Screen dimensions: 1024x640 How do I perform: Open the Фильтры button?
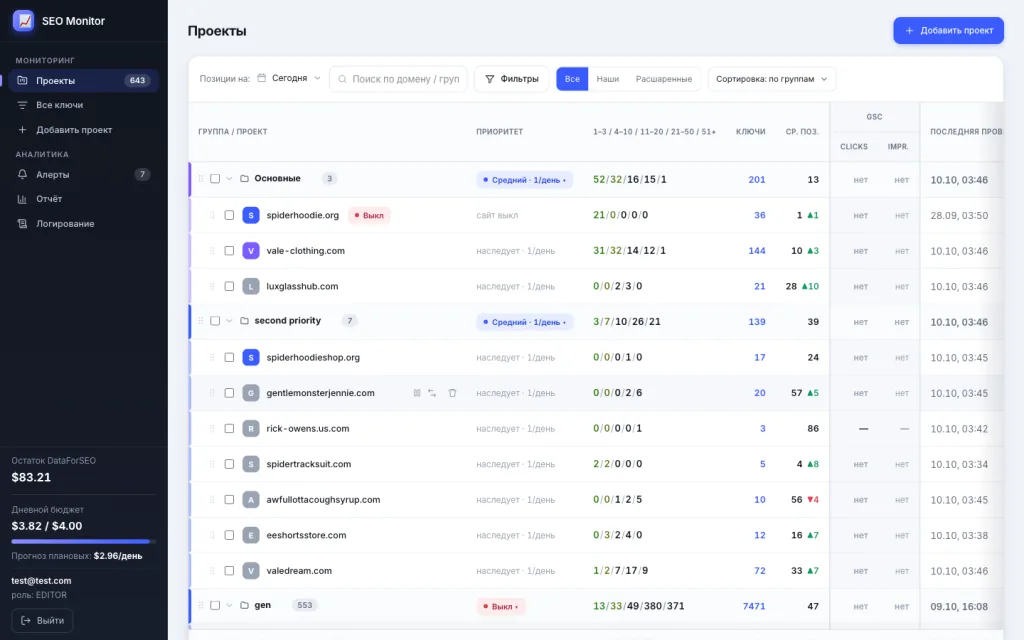coord(511,79)
